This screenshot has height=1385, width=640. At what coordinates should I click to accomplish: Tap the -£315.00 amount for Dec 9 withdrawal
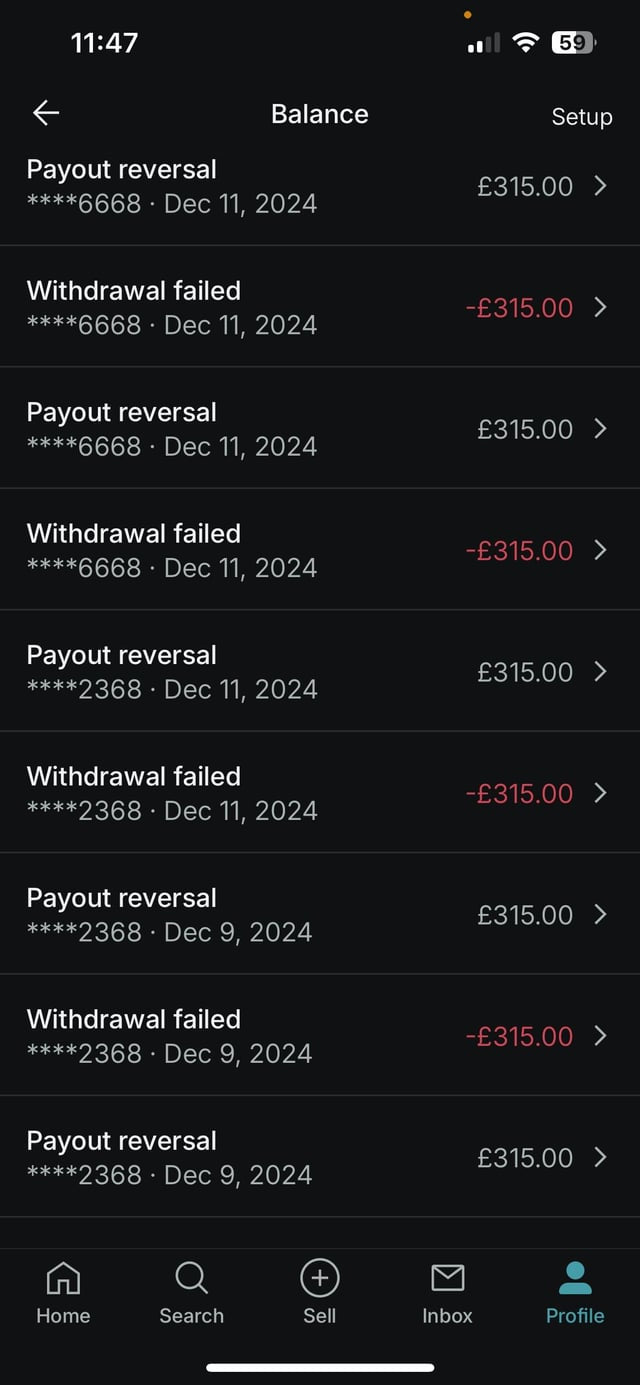[x=519, y=1036]
